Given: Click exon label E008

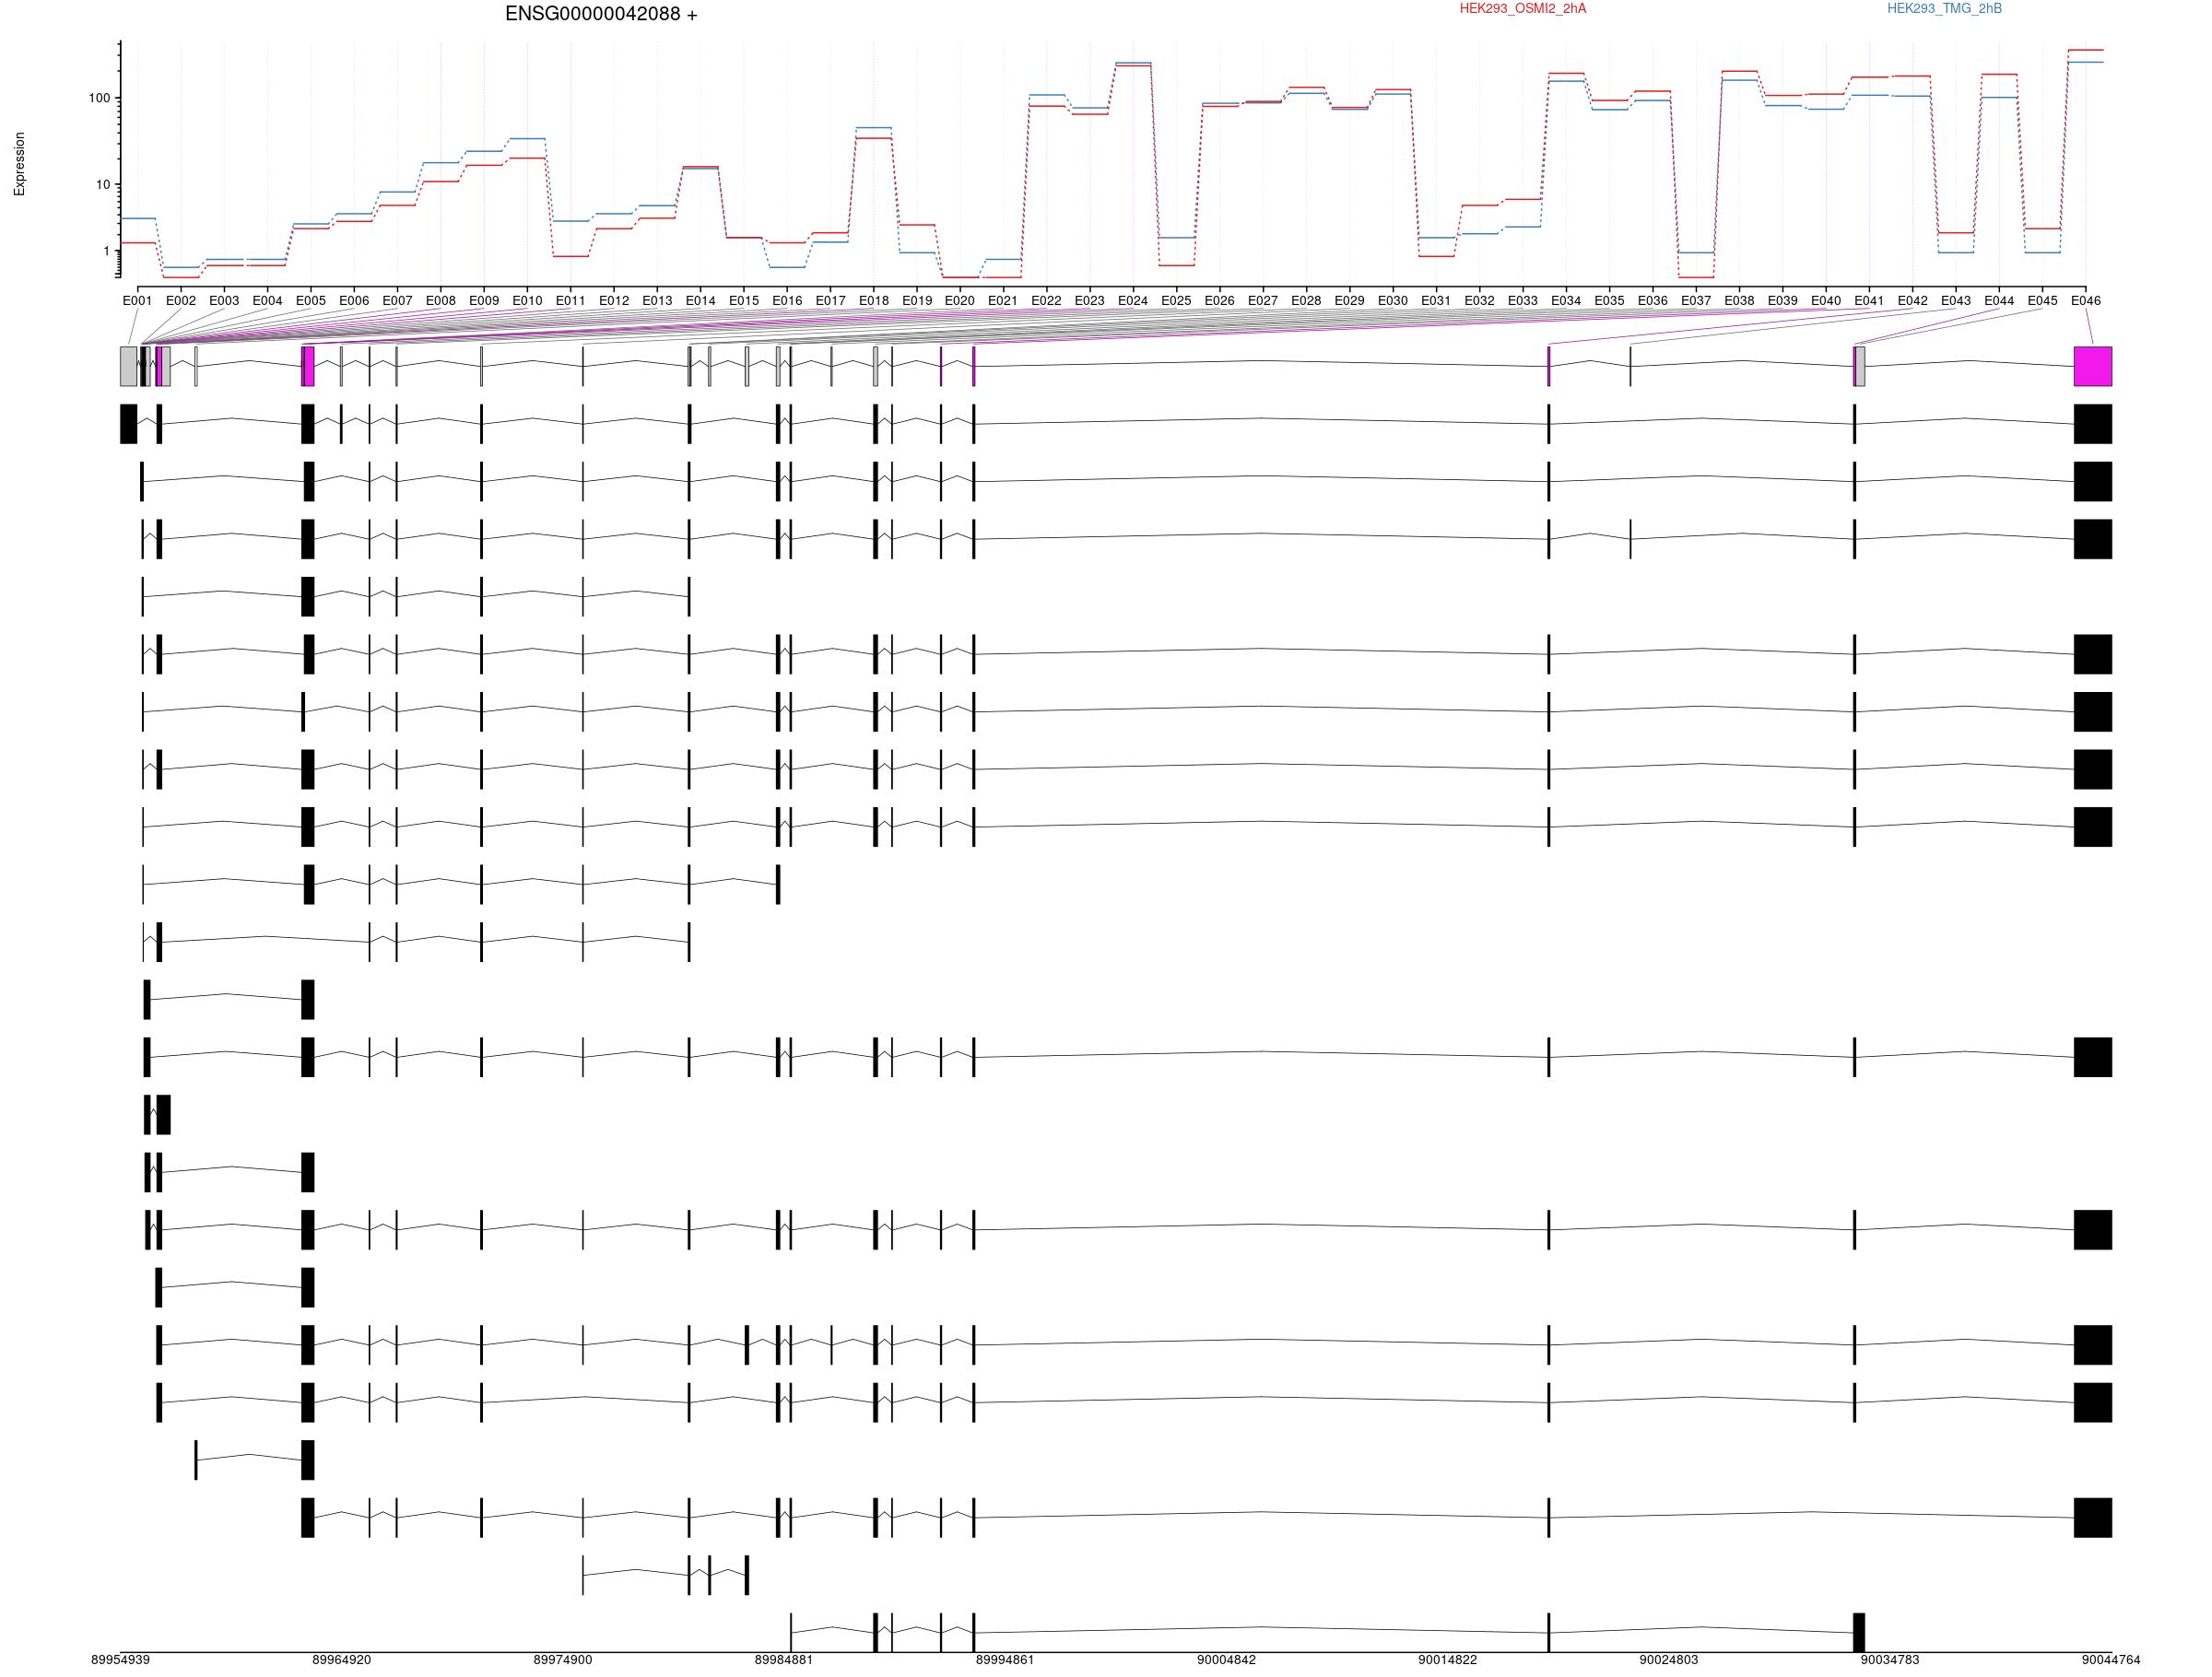Looking at the screenshot, I should coord(441,301).
